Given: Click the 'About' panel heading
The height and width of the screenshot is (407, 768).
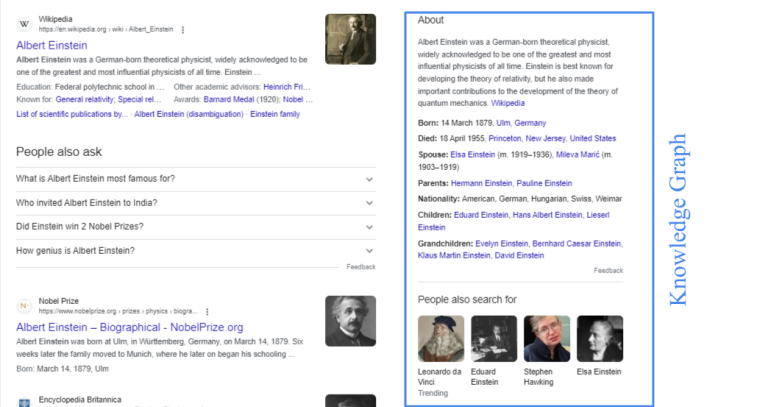Looking at the screenshot, I should click(431, 20).
